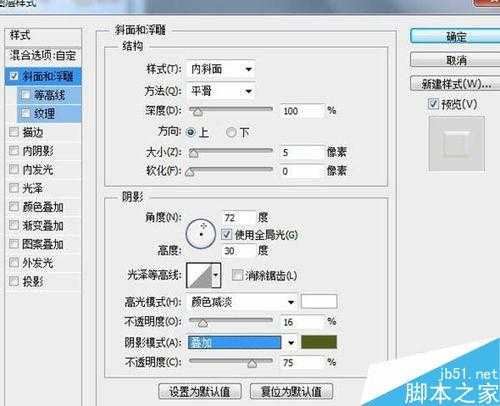This screenshot has width=500, height=406.
Task: Toggle 使用全局光(G) checkbox
Action: (x=227, y=234)
